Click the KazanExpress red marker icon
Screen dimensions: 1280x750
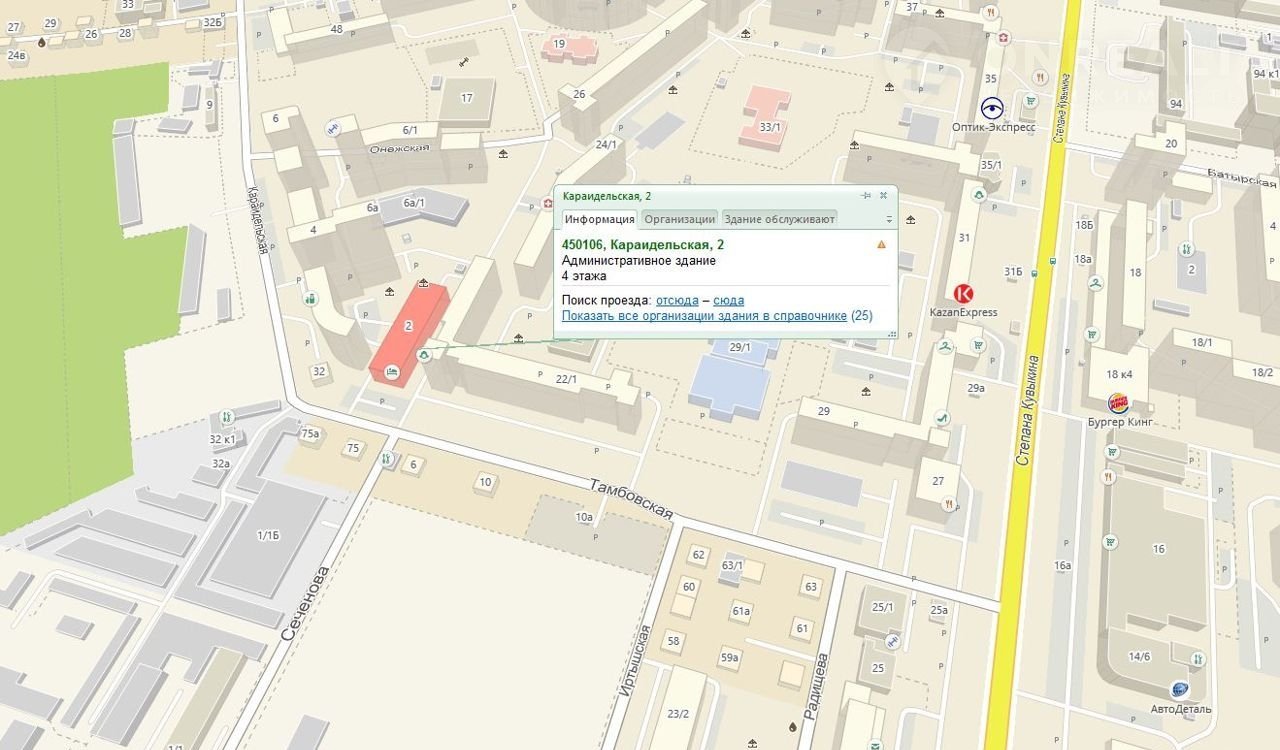click(964, 293)
